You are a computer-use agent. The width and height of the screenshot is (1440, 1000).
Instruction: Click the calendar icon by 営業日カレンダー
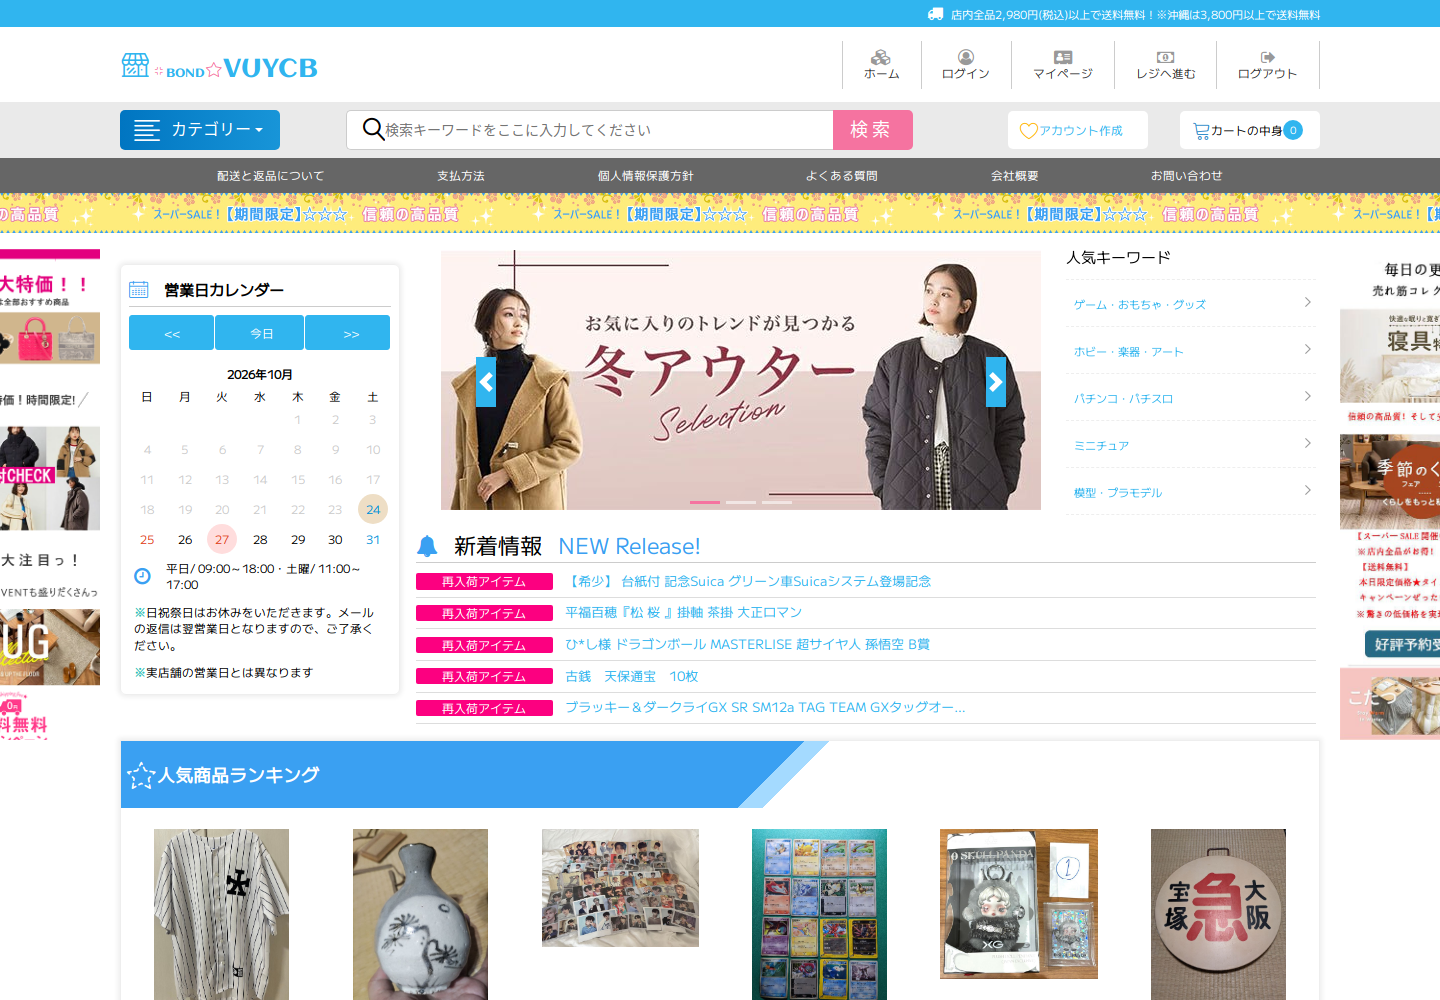click(139, 290)
